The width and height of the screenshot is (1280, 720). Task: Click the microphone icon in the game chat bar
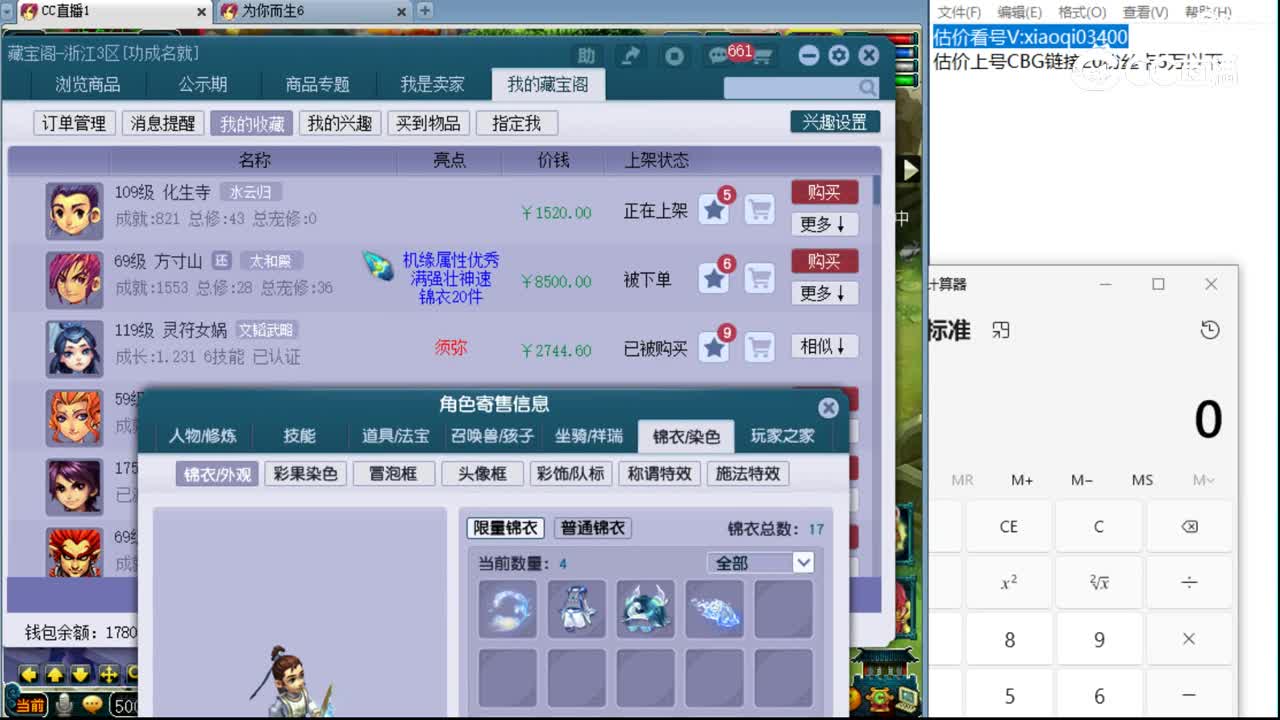click(64, 704)
